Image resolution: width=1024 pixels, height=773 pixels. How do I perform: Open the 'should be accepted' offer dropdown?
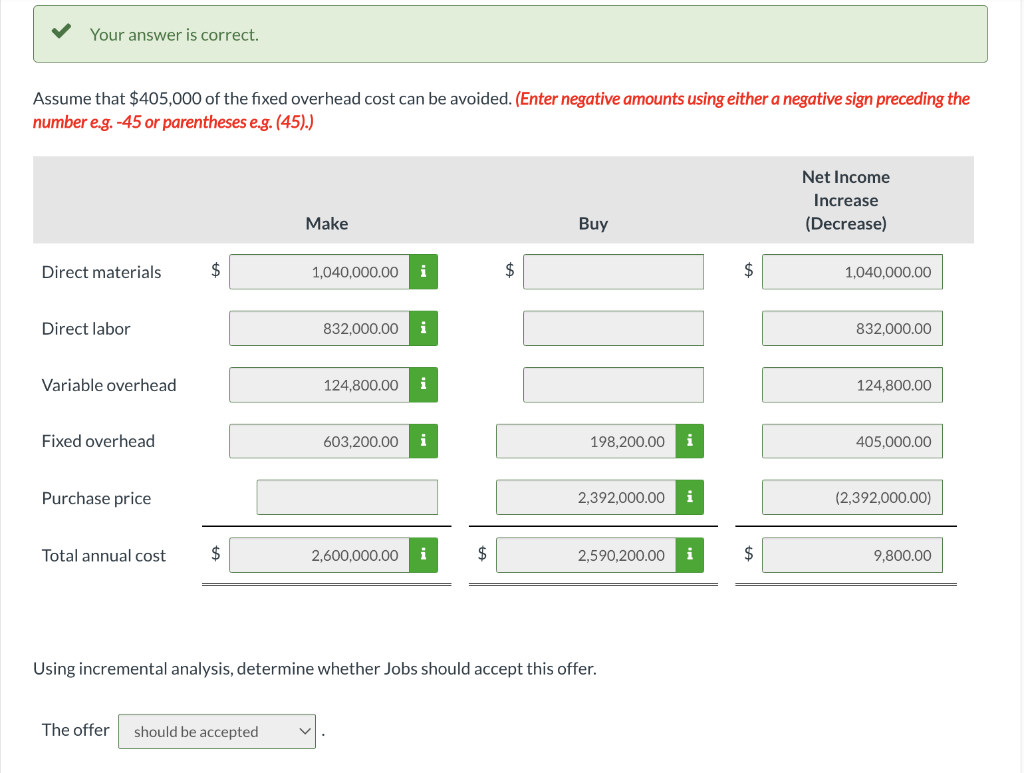[x=217, y=731]
